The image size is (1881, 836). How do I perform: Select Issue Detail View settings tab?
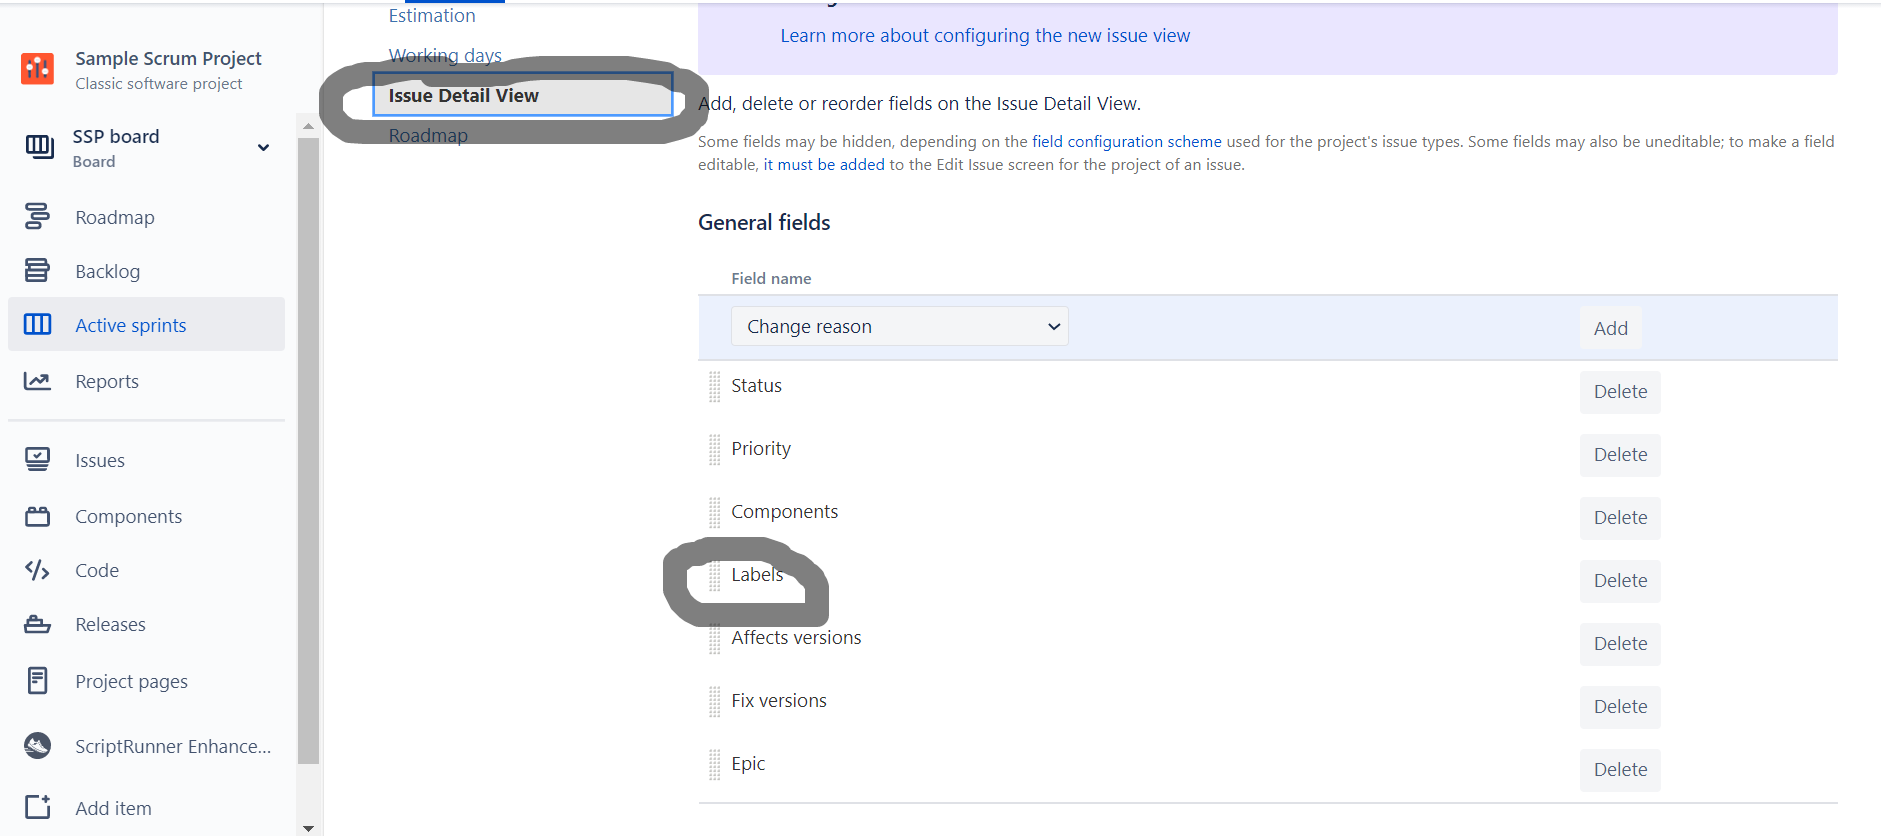(x=522, y=95)
